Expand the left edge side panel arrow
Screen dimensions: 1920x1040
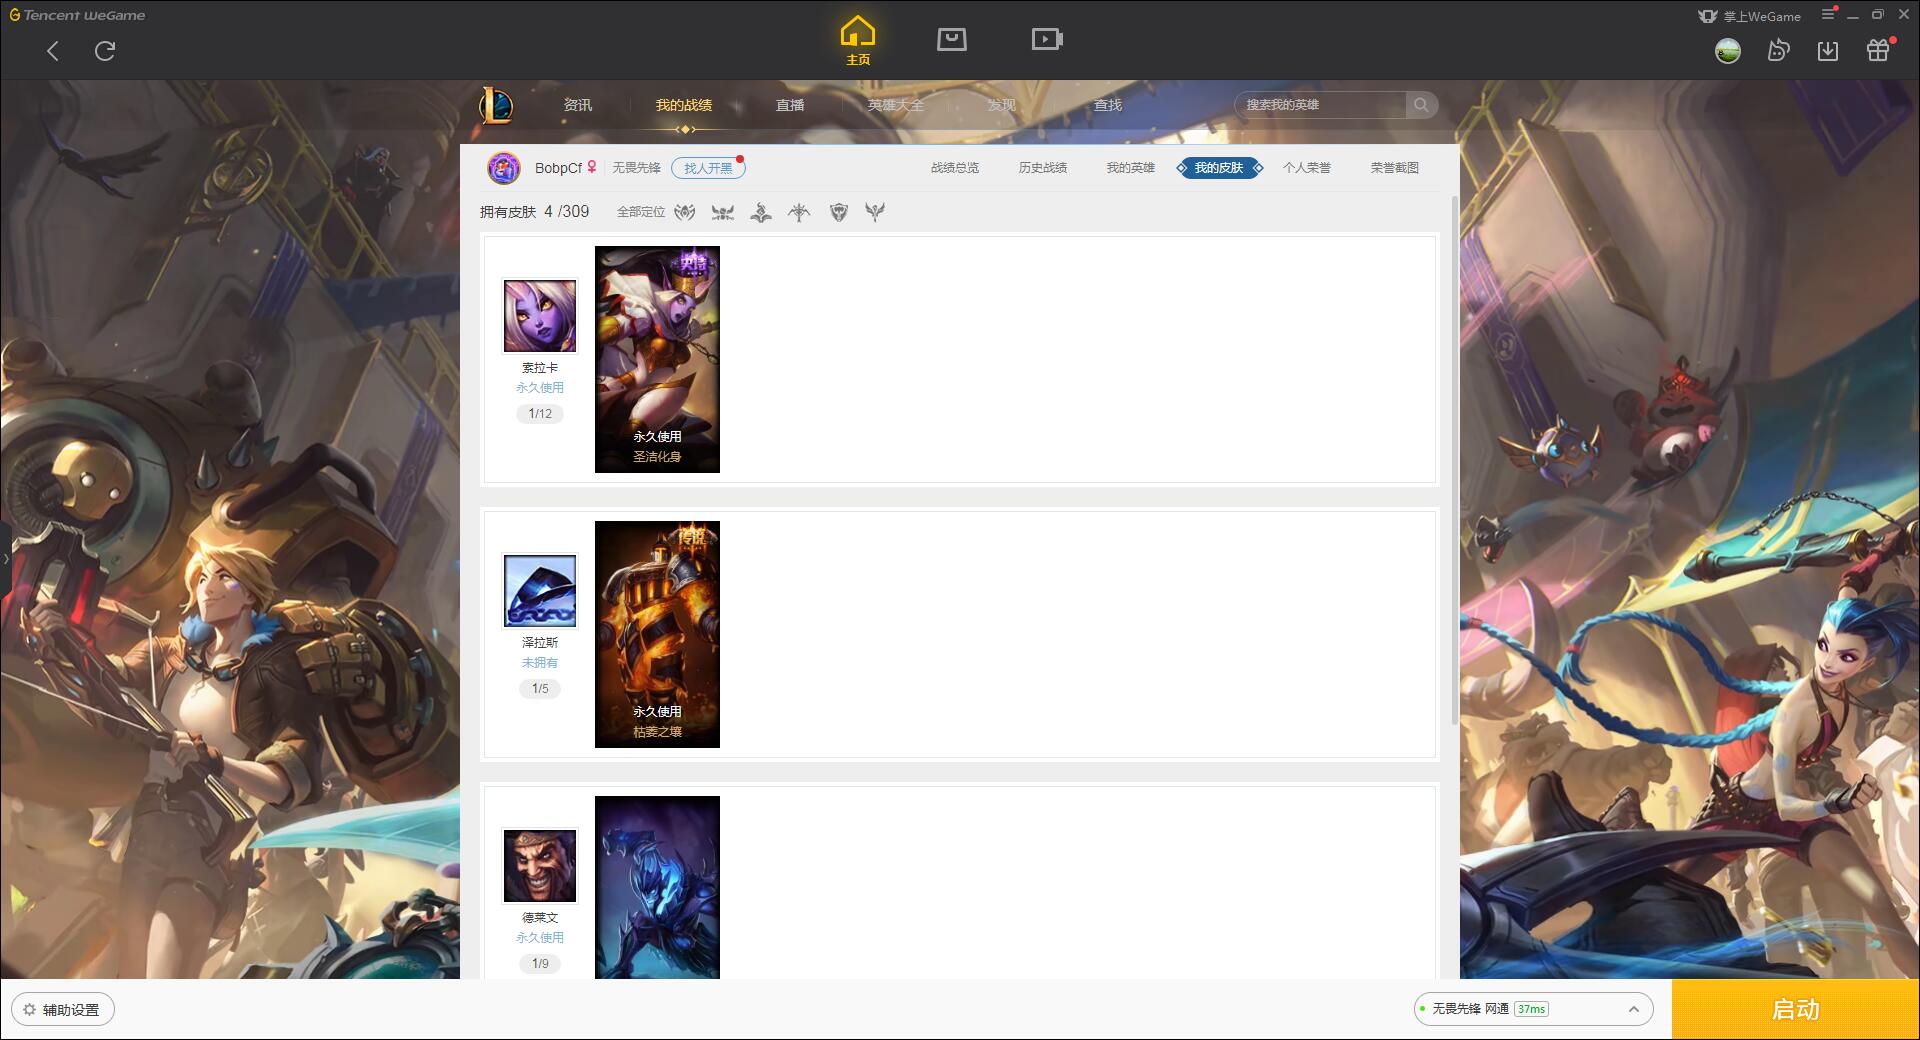[5, 560]
